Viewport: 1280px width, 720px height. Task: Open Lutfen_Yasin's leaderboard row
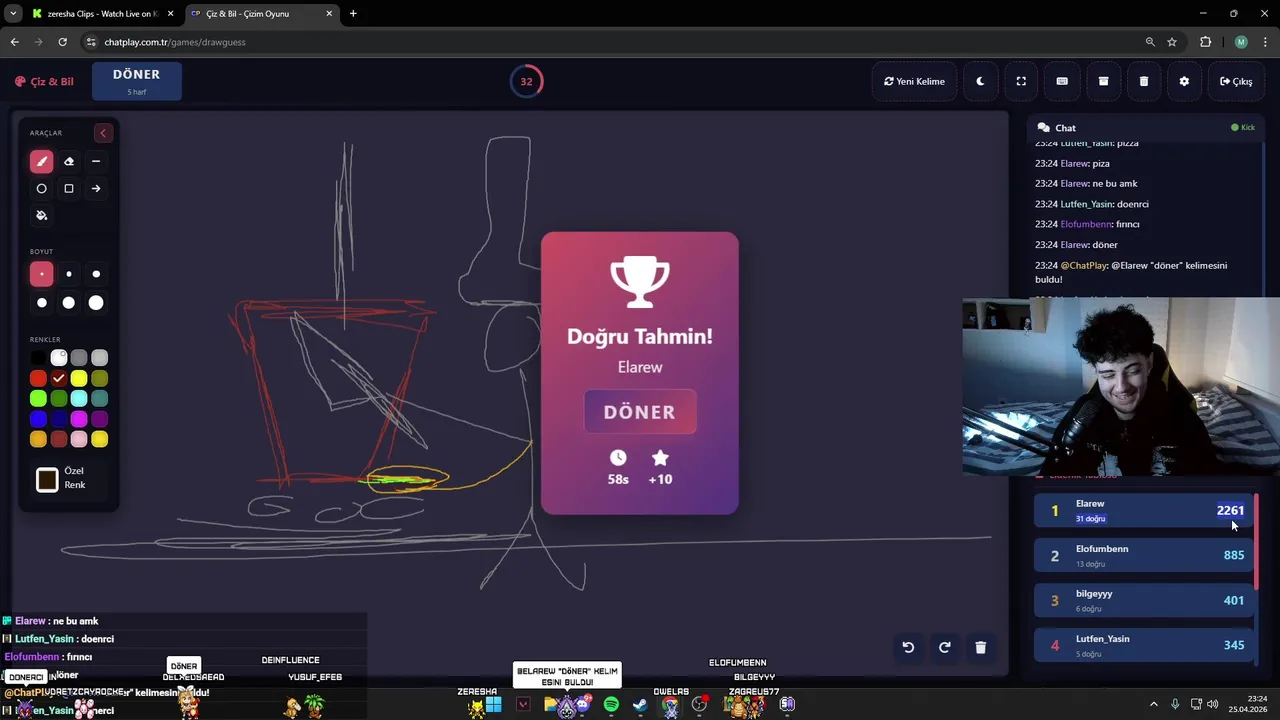tap(1142, 645)
